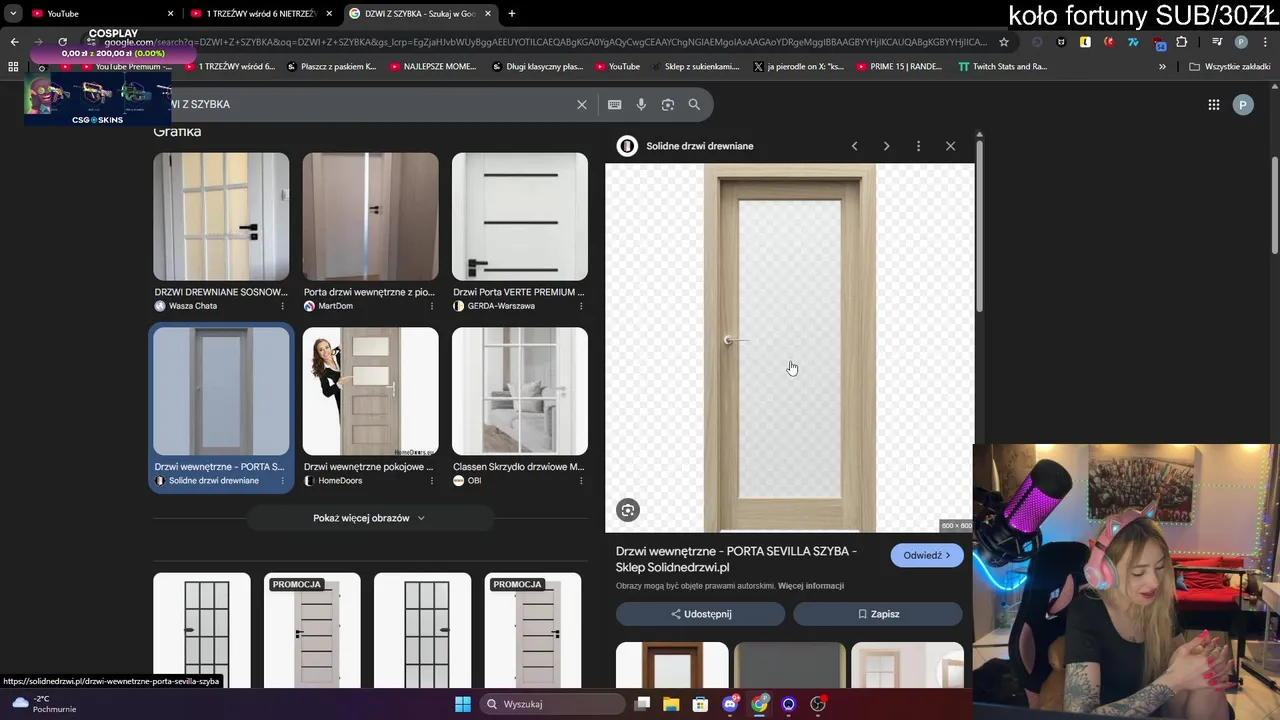
Task: Bookmark this page with the star icon
Action: pyautogui.click(x=1004, y=42)
